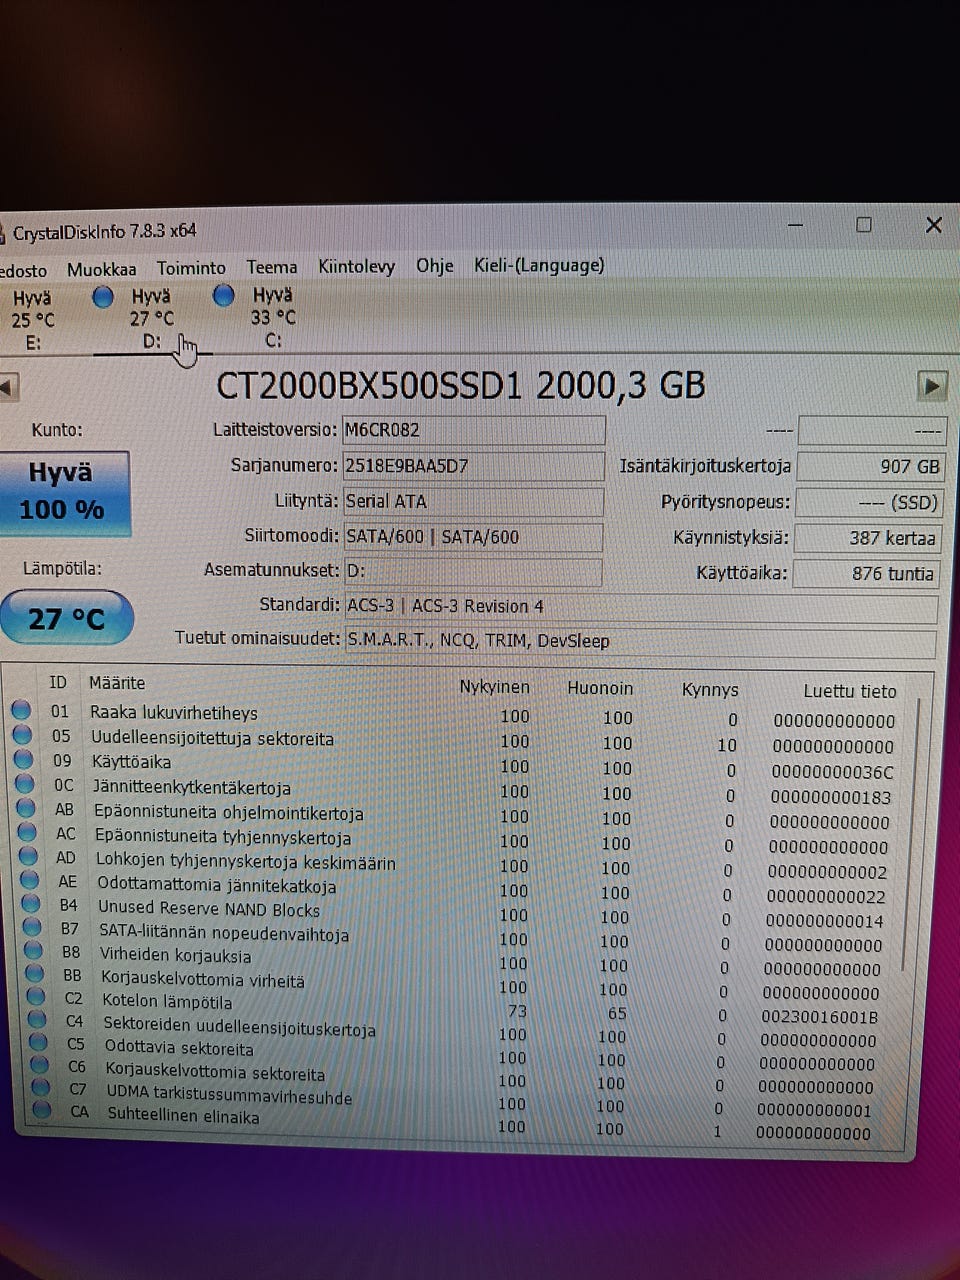Click status dot for Korjauskelvottomia virheitä
This screenshot has width=960, height=1280.
tap(35, 973)
